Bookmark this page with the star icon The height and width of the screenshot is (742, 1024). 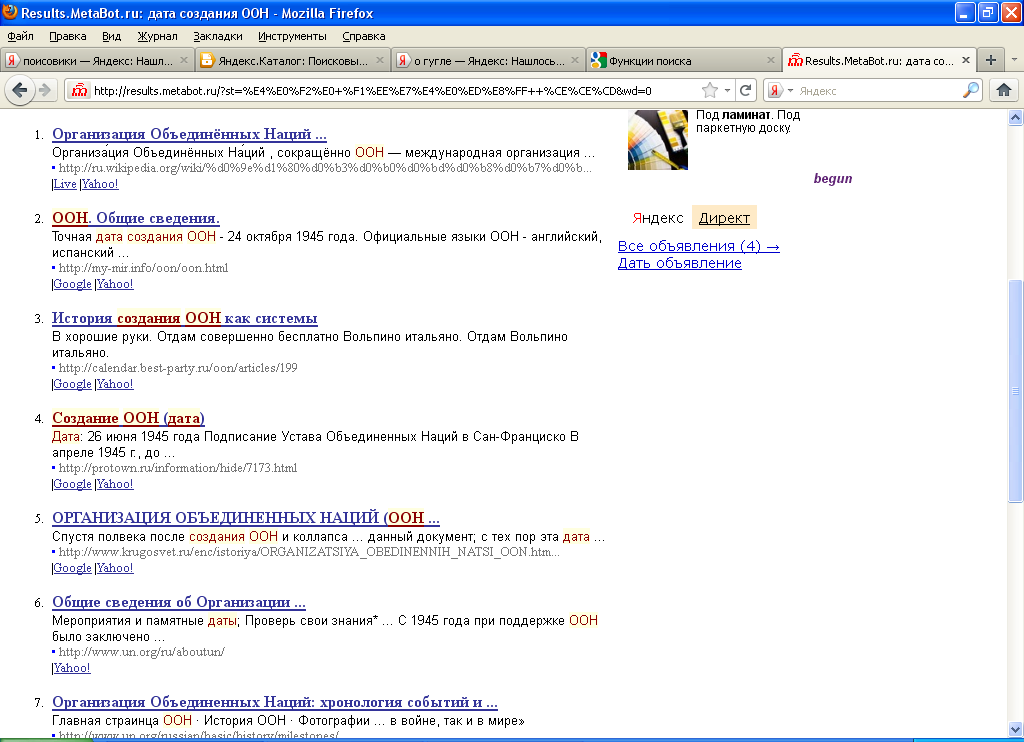pyautogui.click(x=709, y=90)
